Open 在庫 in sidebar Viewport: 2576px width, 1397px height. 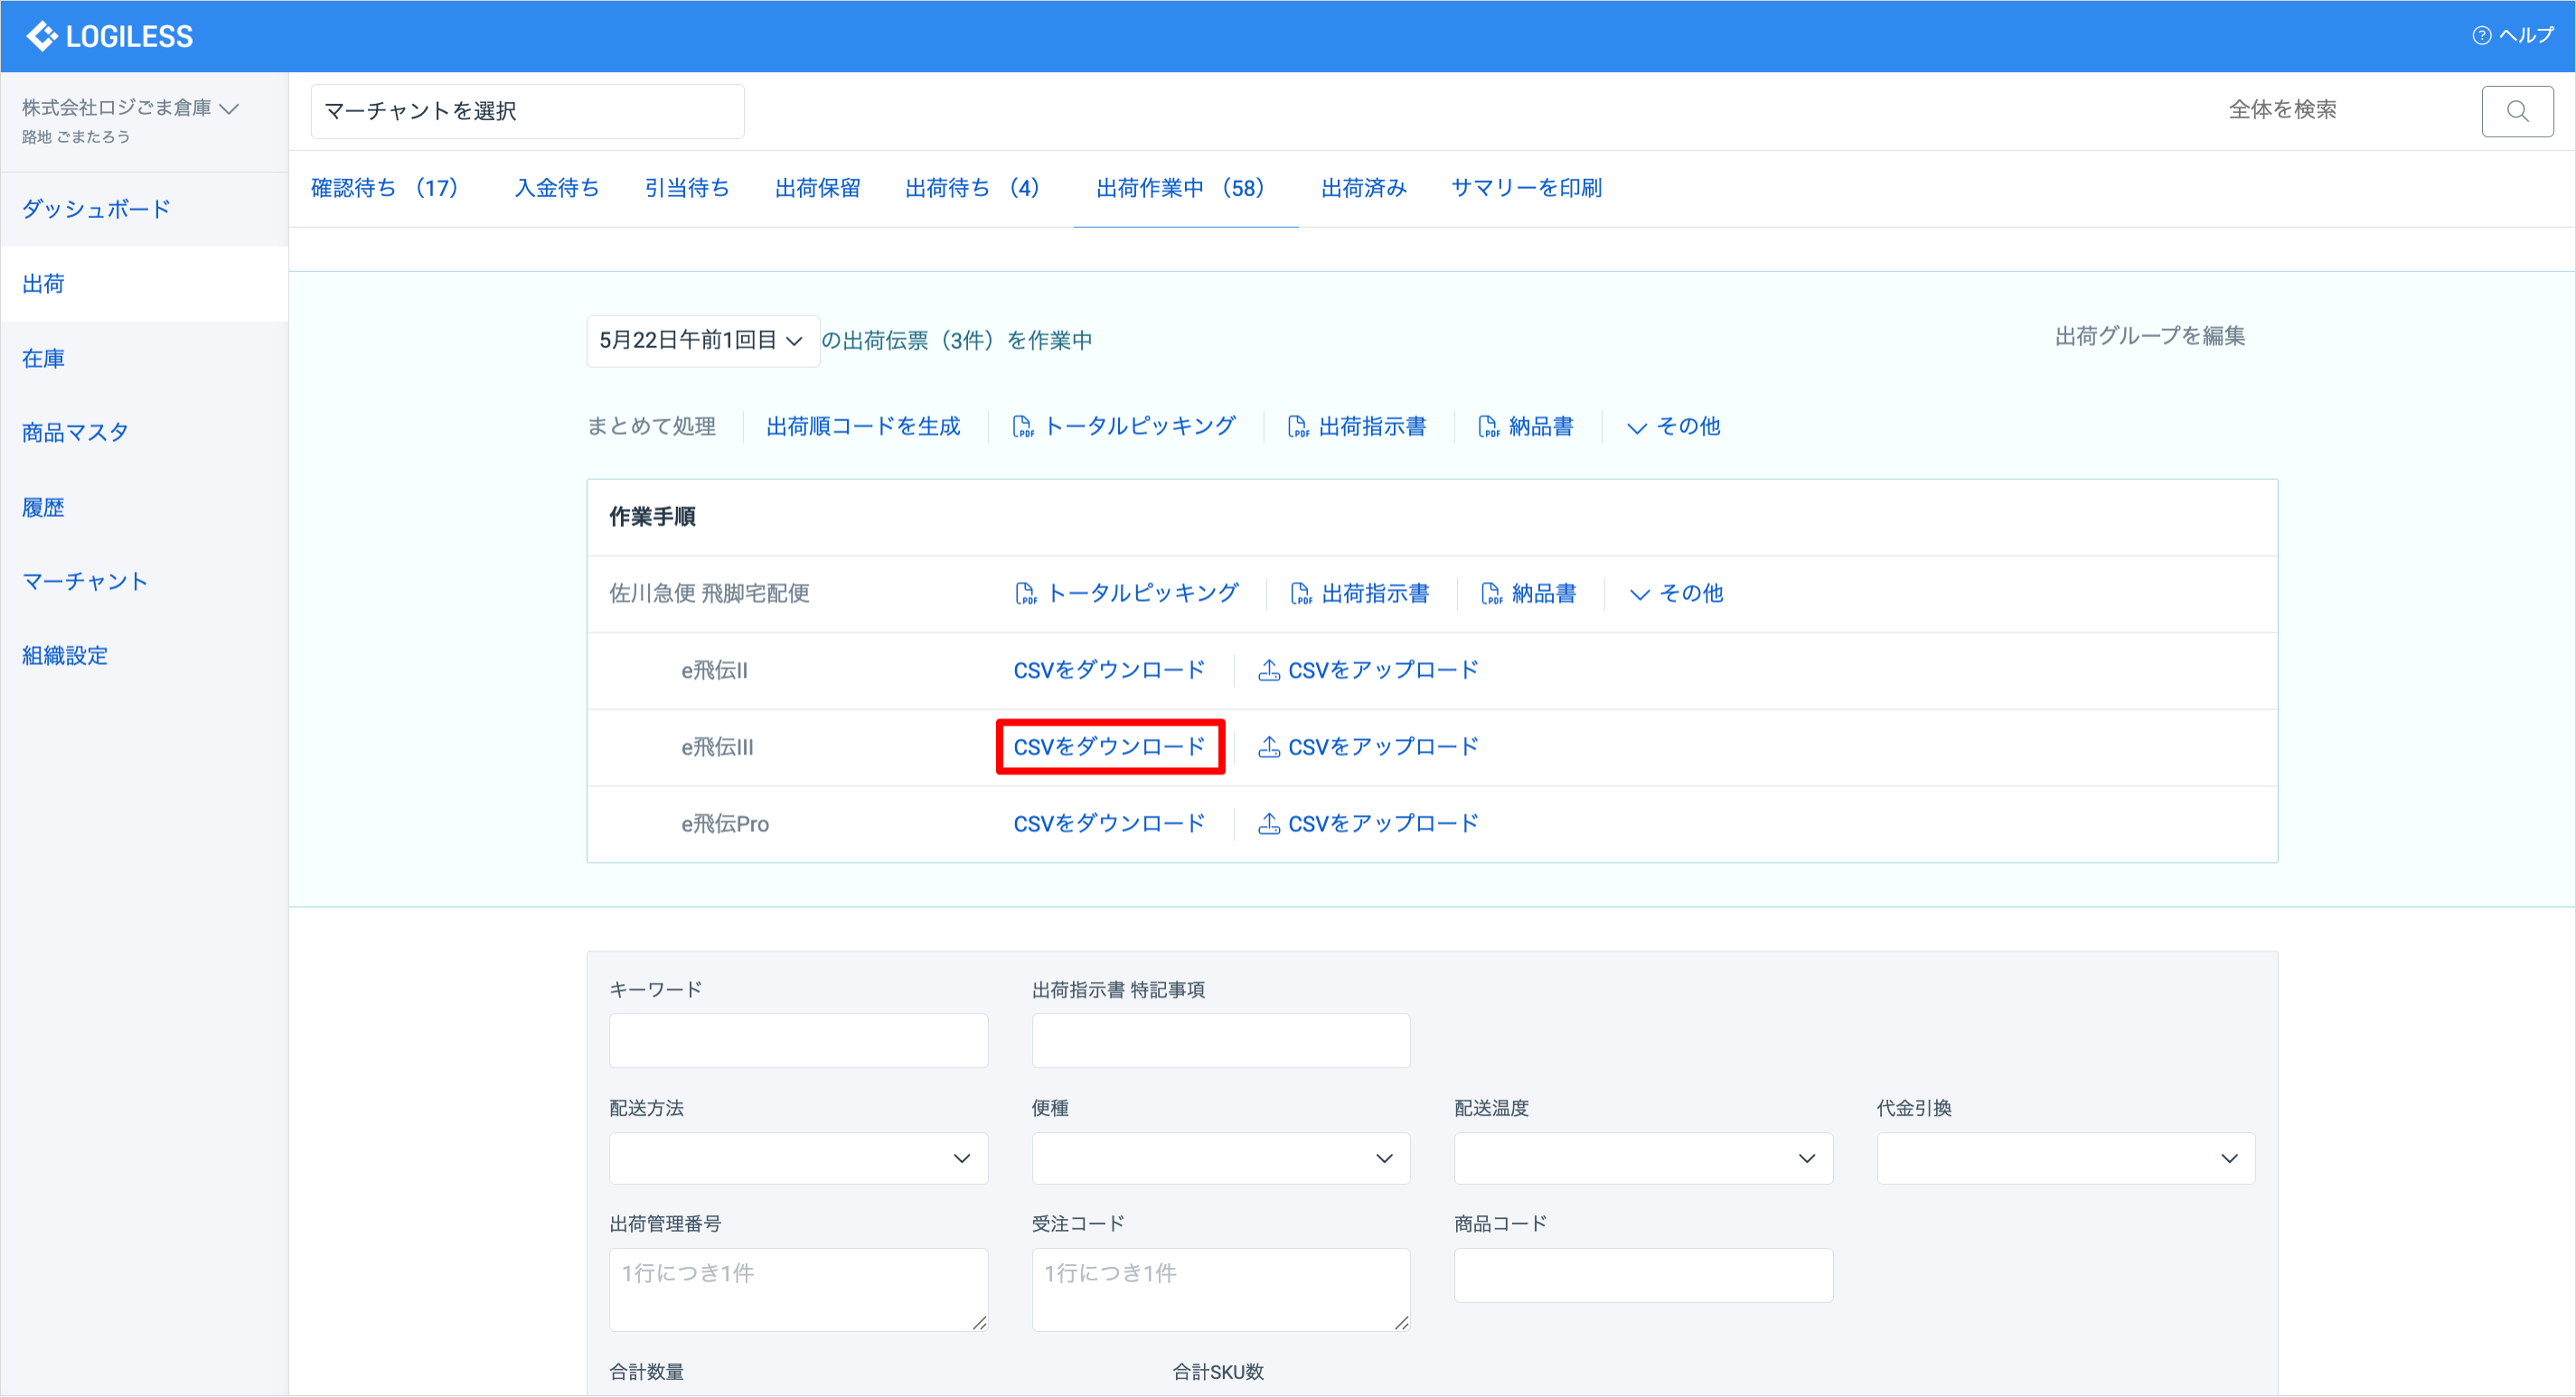144,358
